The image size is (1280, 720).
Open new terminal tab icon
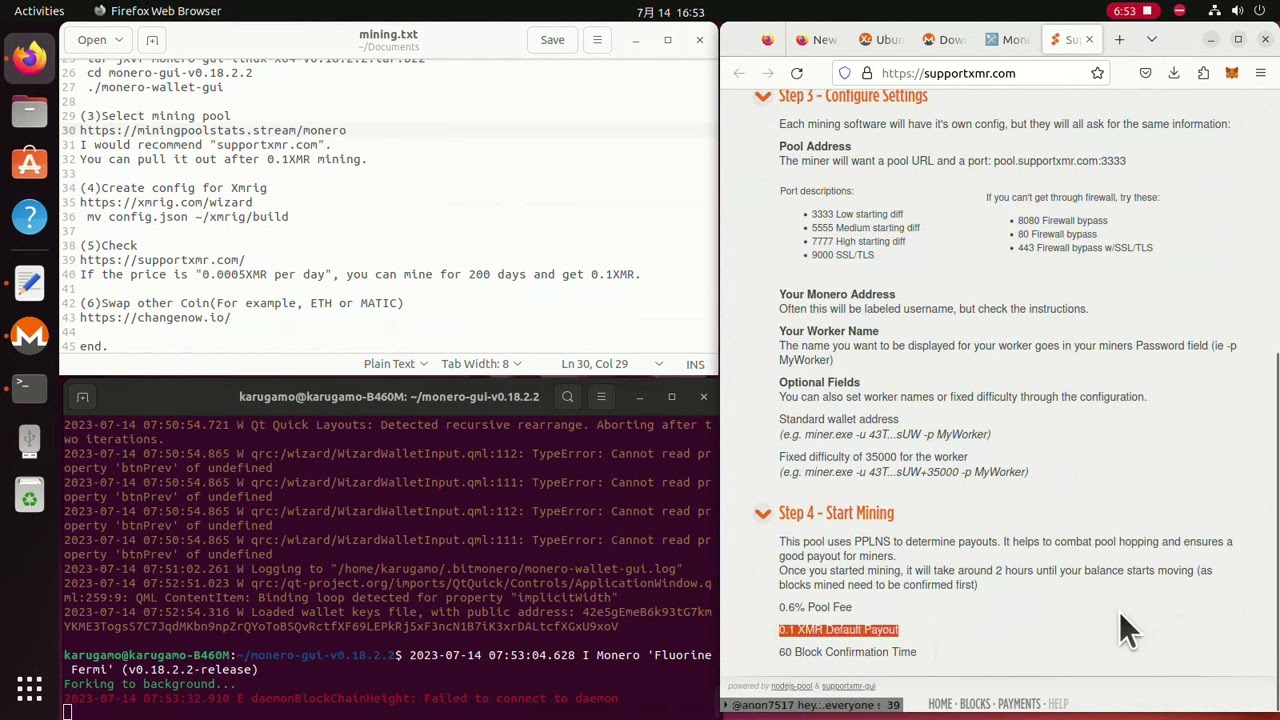(x=83, y=397)
